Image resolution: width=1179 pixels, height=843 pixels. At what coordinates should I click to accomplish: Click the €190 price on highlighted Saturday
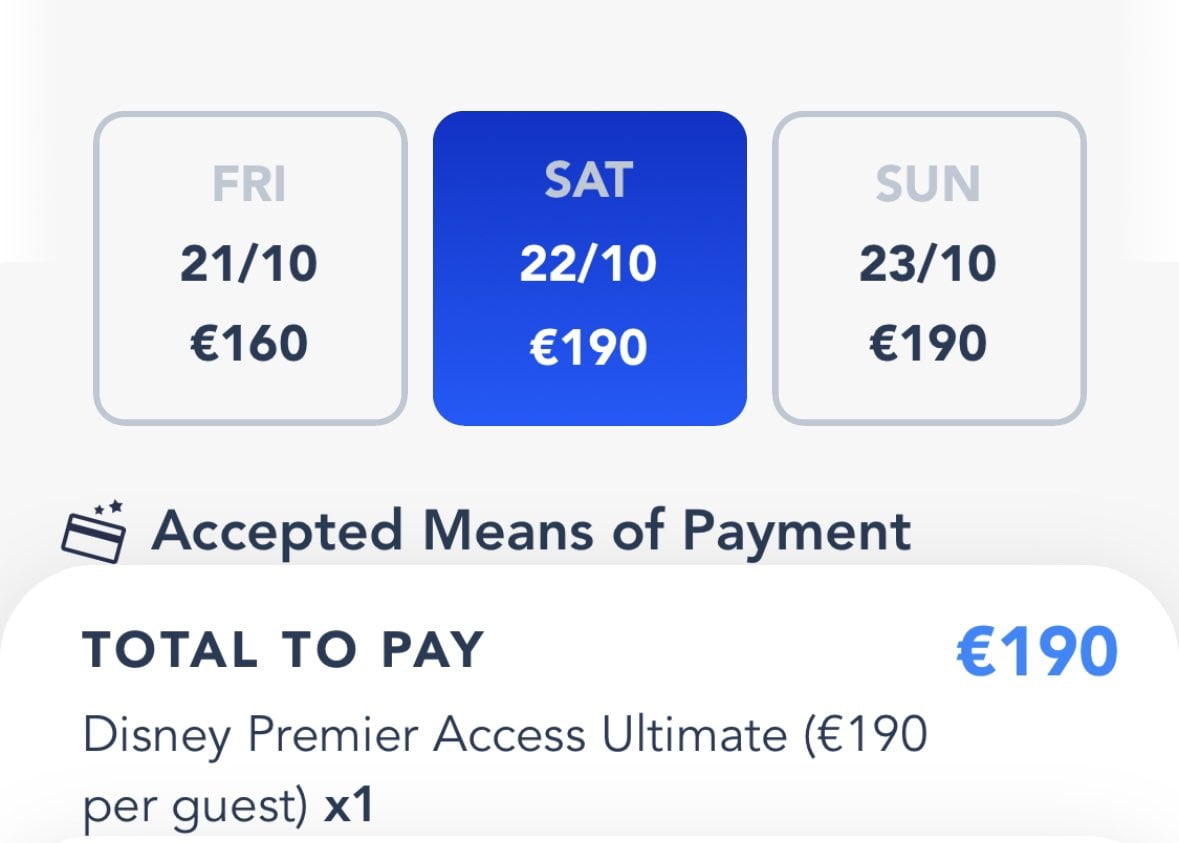point(589,347)
